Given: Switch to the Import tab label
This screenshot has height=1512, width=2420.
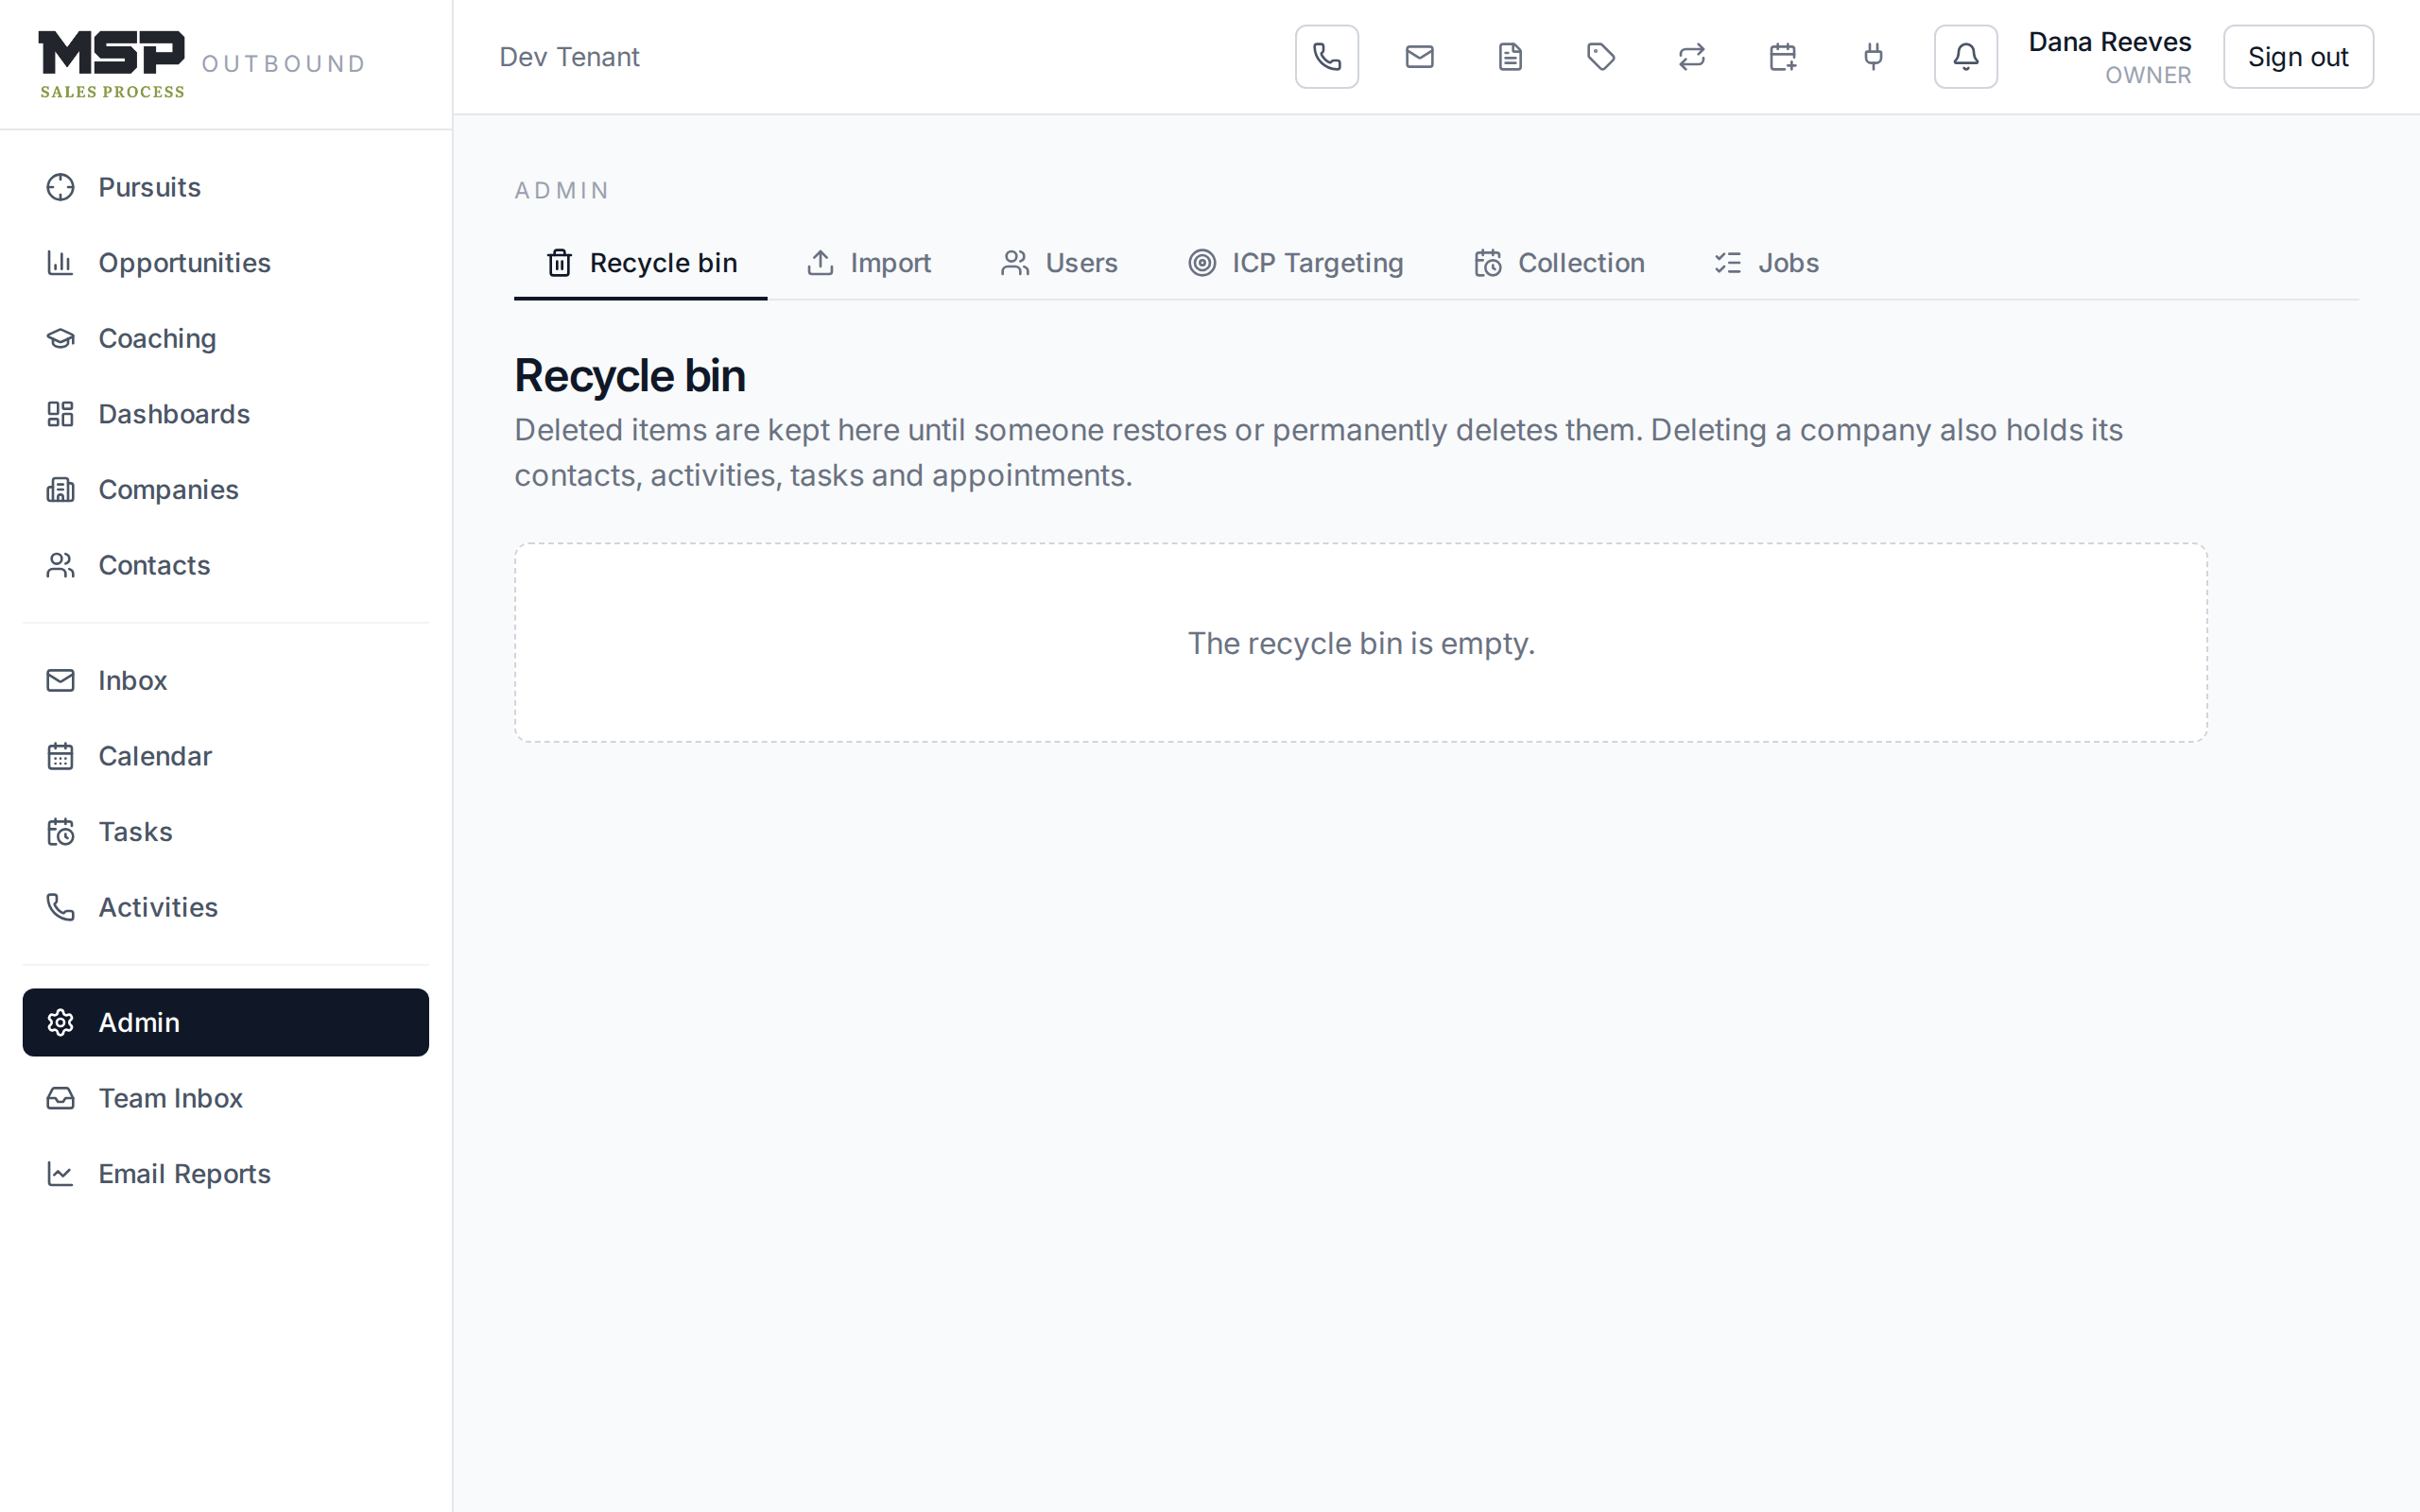Looking at the screenshot, I should pos(890,263).
